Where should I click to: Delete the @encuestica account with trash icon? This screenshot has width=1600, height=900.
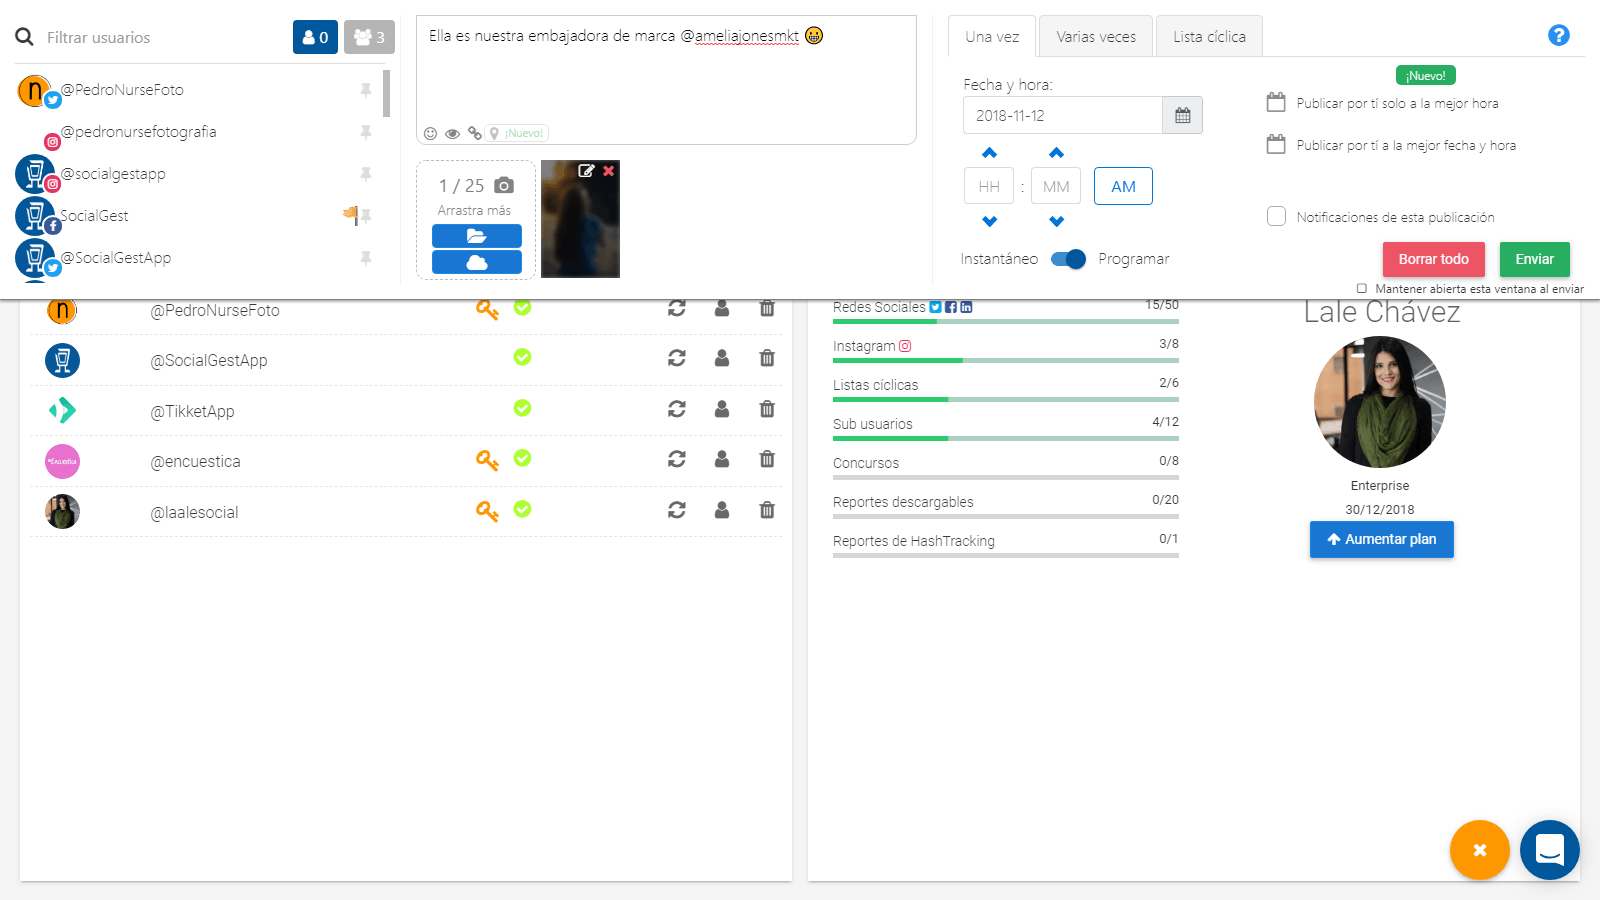767,459
